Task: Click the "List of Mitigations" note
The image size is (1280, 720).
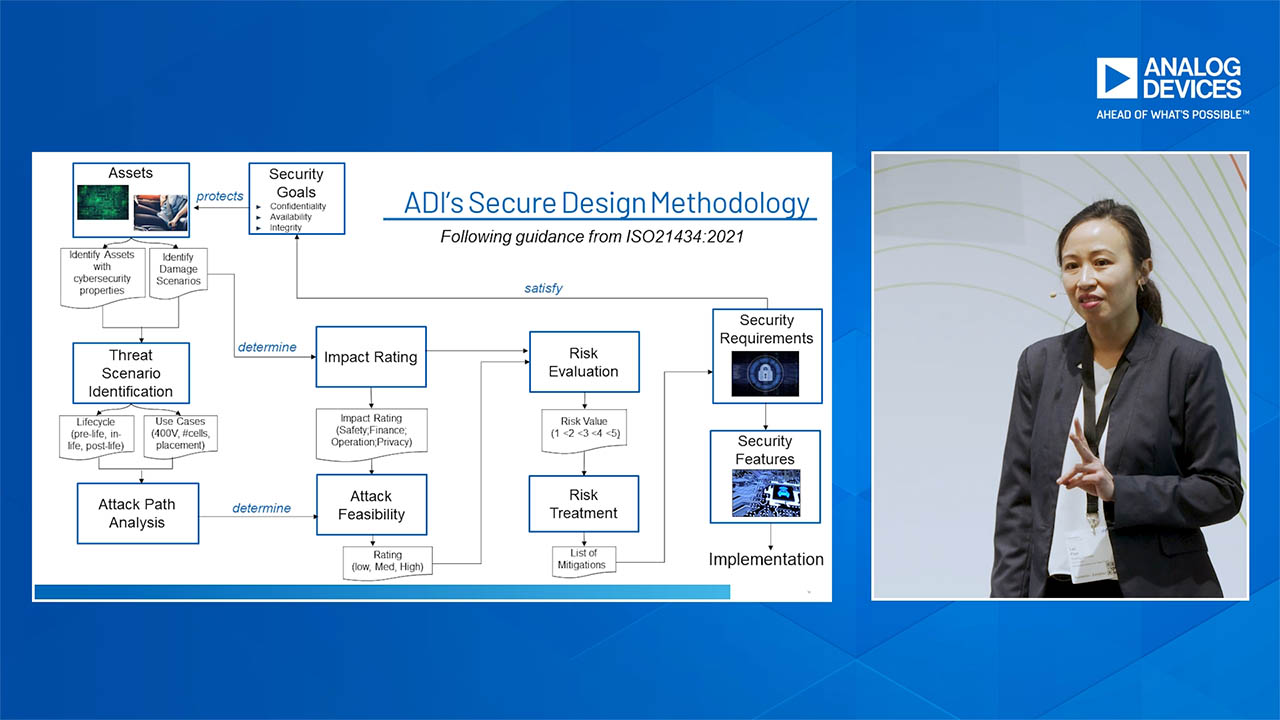Action: [584, 561]
